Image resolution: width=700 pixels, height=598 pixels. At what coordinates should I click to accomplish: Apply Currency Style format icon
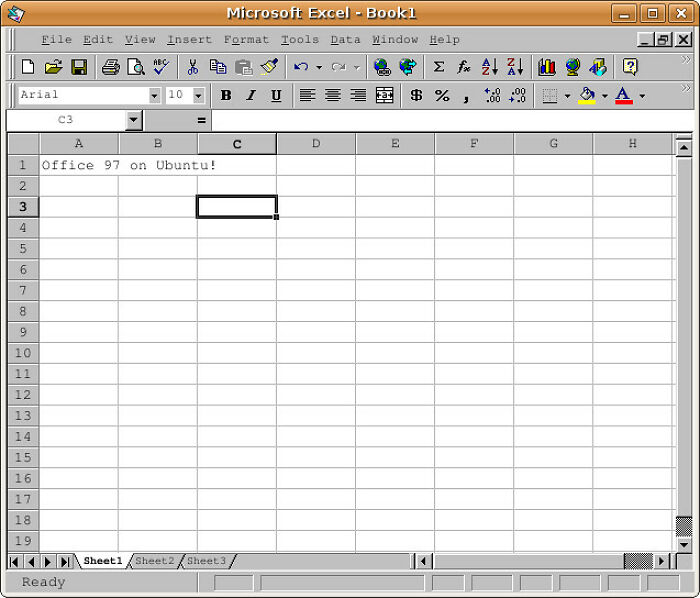point(416,96)
